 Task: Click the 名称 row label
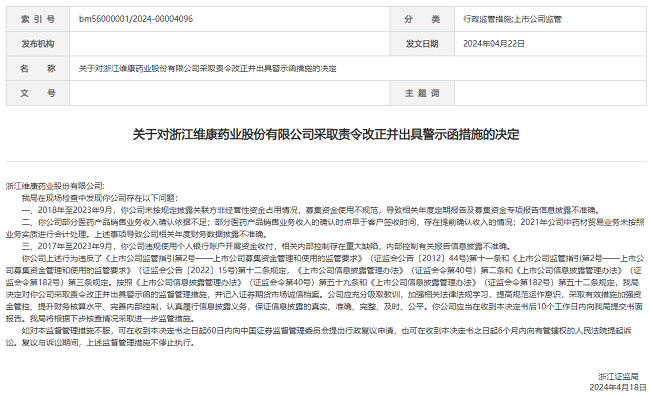pyautogui.click(x=38, y=68)
